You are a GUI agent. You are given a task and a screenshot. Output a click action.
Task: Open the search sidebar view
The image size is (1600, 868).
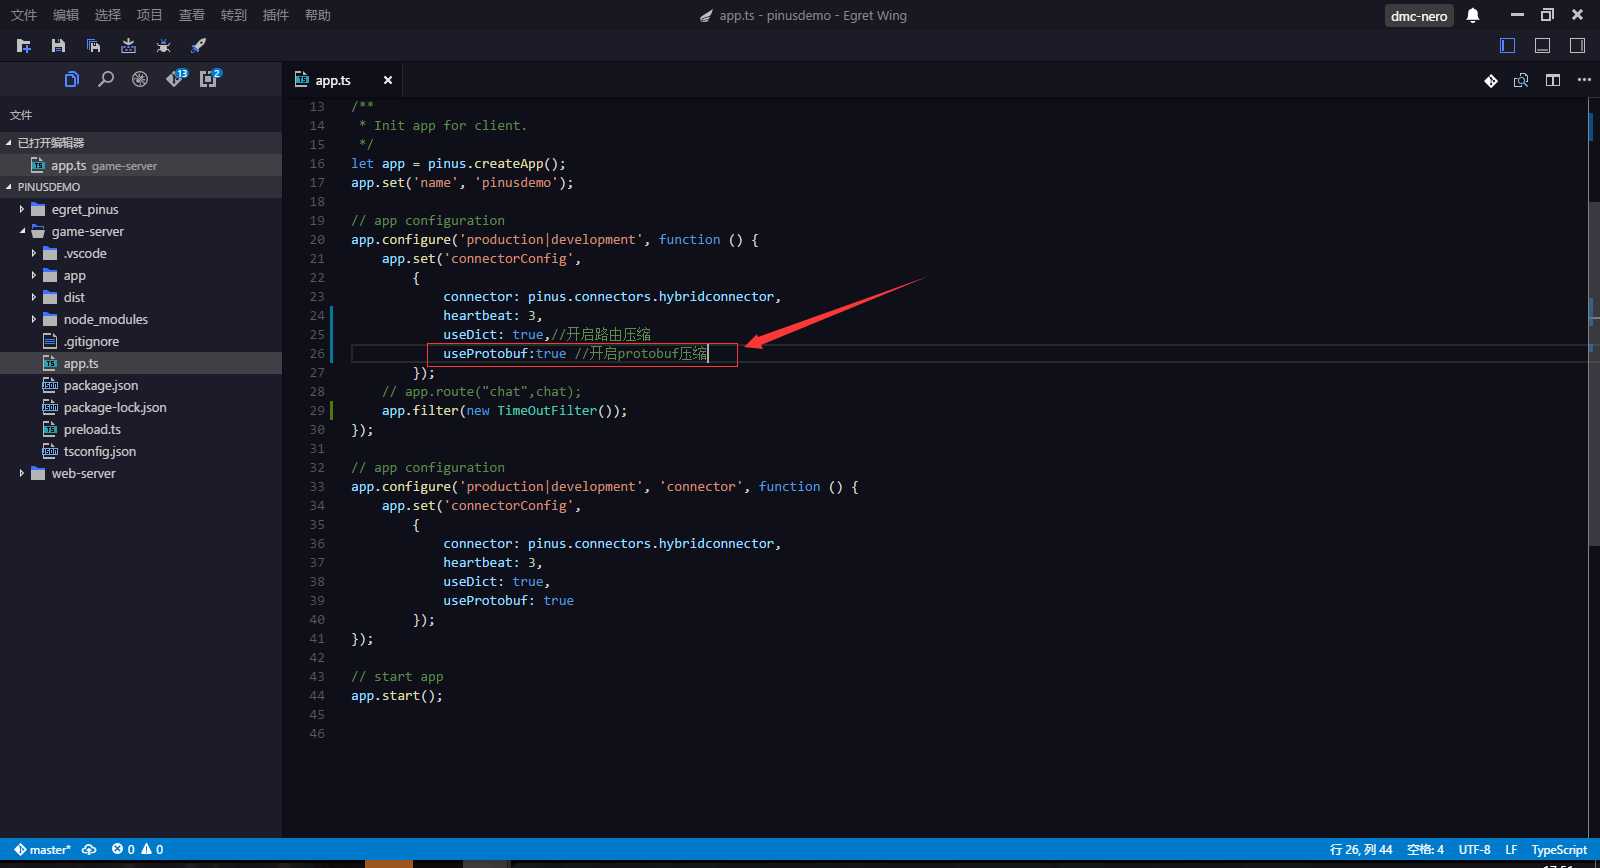tap(105, 79)
